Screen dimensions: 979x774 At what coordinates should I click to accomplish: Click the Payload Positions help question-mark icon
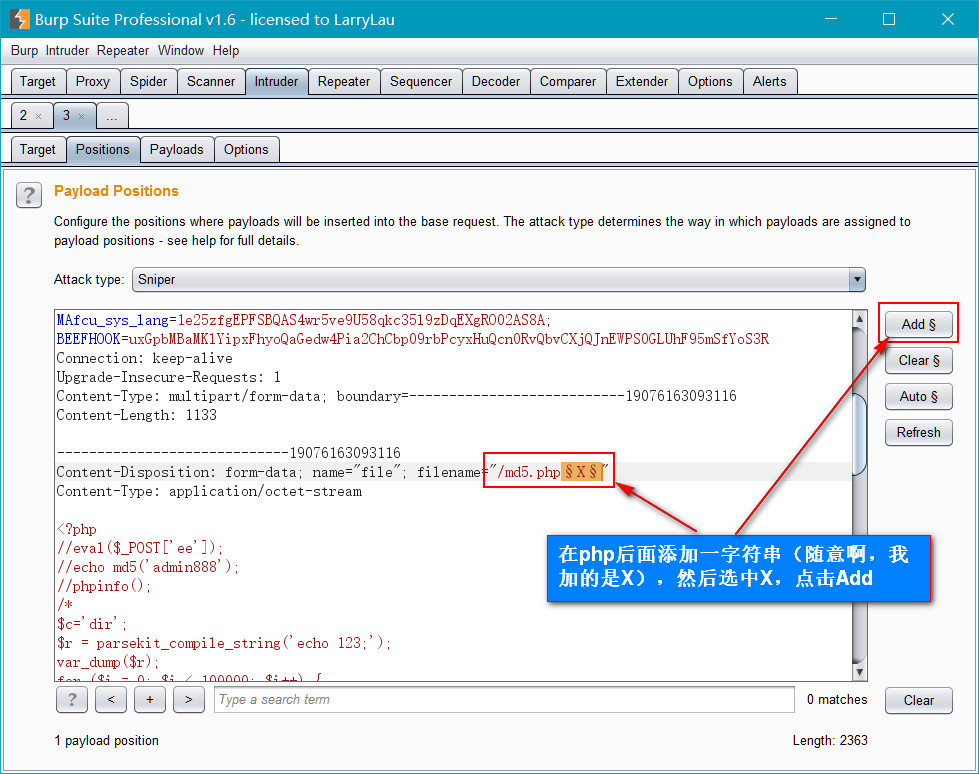29,195
